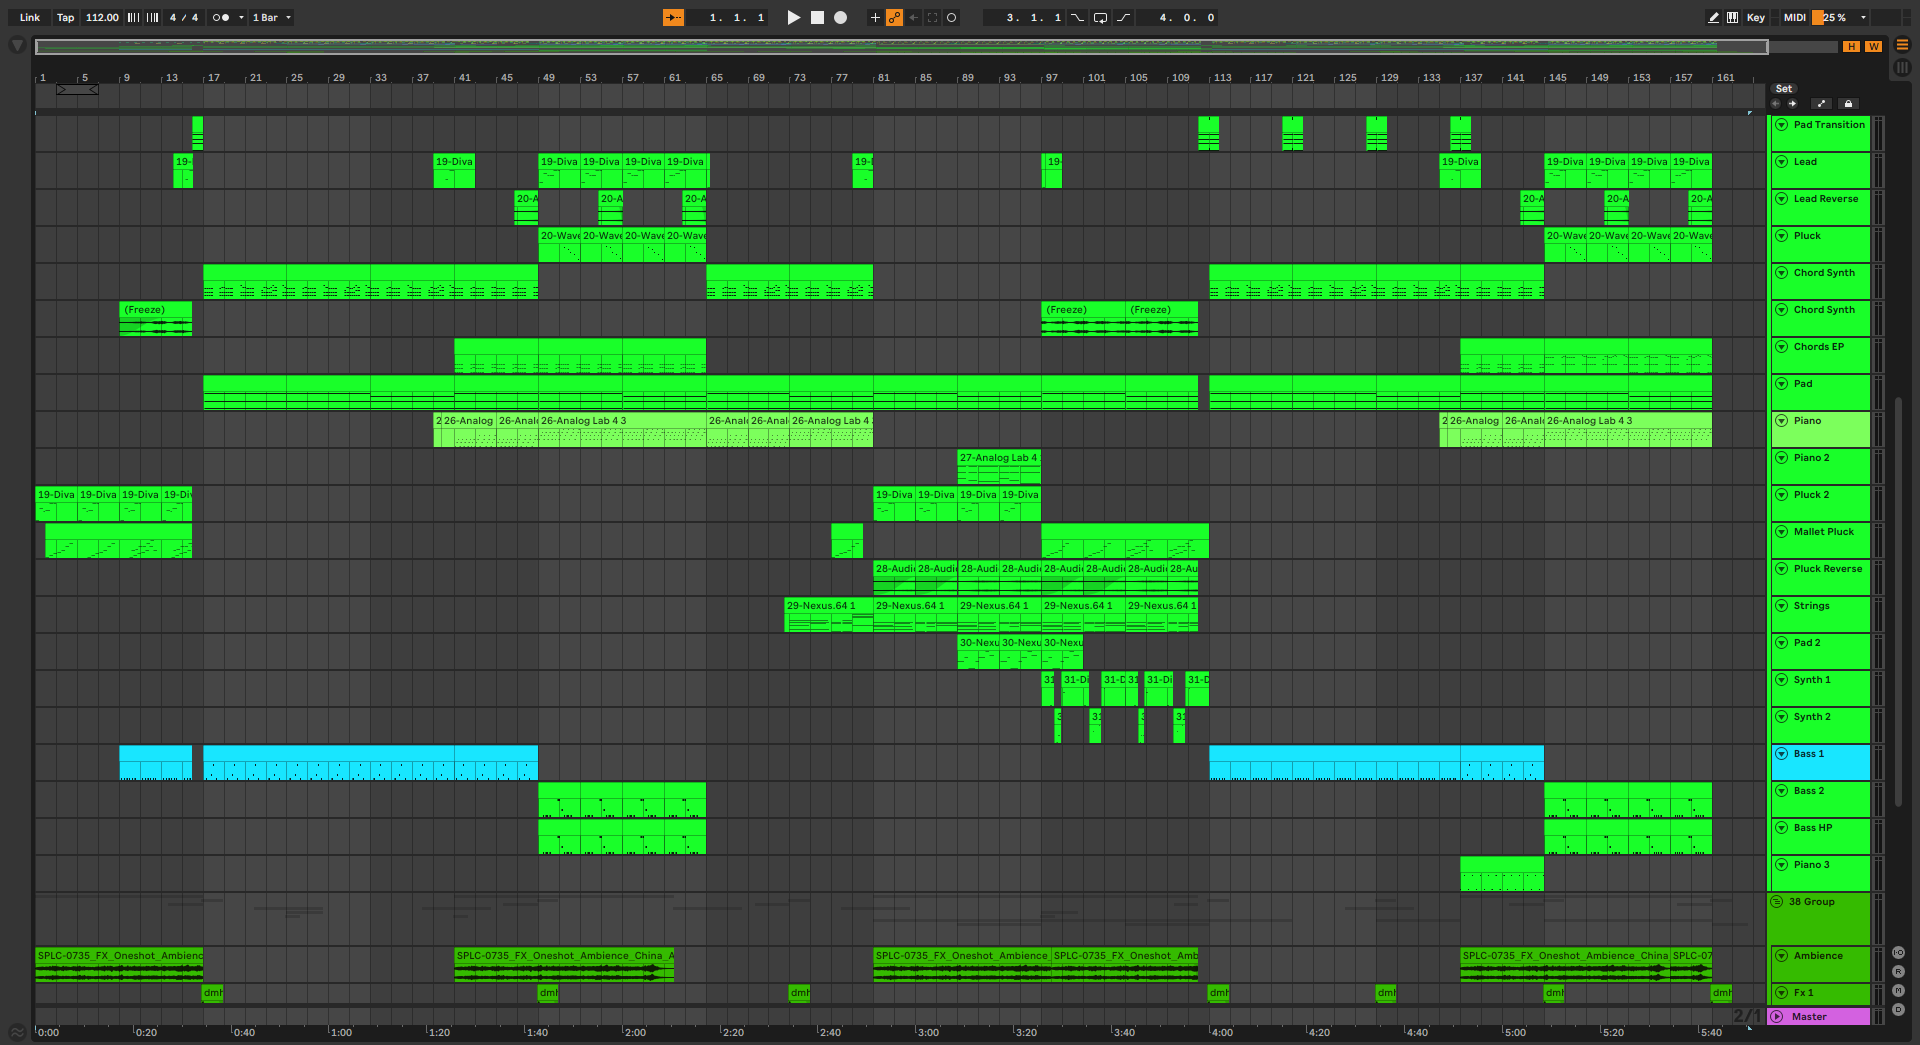This screenshot has height=1045, width=1920.
Task: Show the Returns with R button
Action: [x=1898, y=972]
